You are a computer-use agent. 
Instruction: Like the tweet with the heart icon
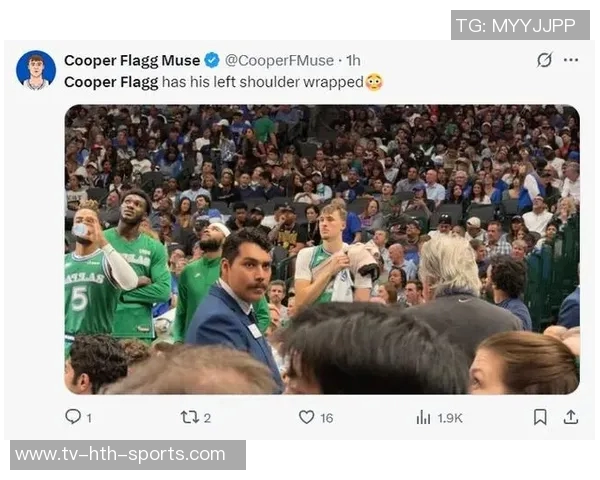tap(306, 417)
